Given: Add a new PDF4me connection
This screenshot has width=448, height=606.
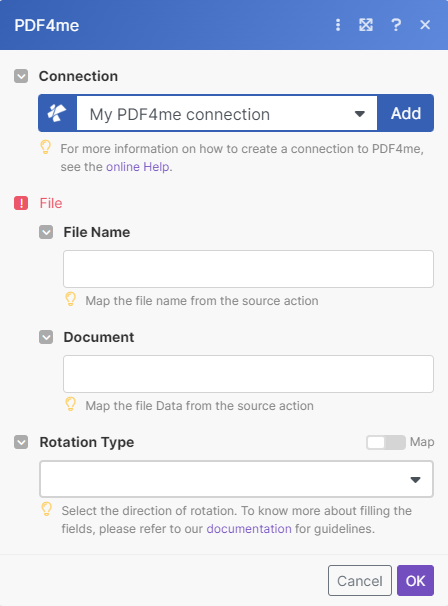Looking at the screenshot, I should coord(405,113).
